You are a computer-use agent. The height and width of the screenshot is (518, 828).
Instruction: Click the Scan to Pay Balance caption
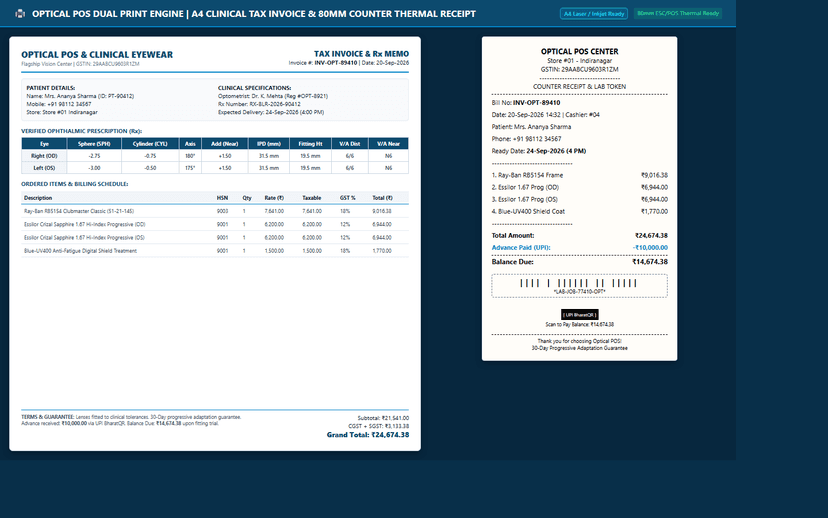(x=579, y=325)
